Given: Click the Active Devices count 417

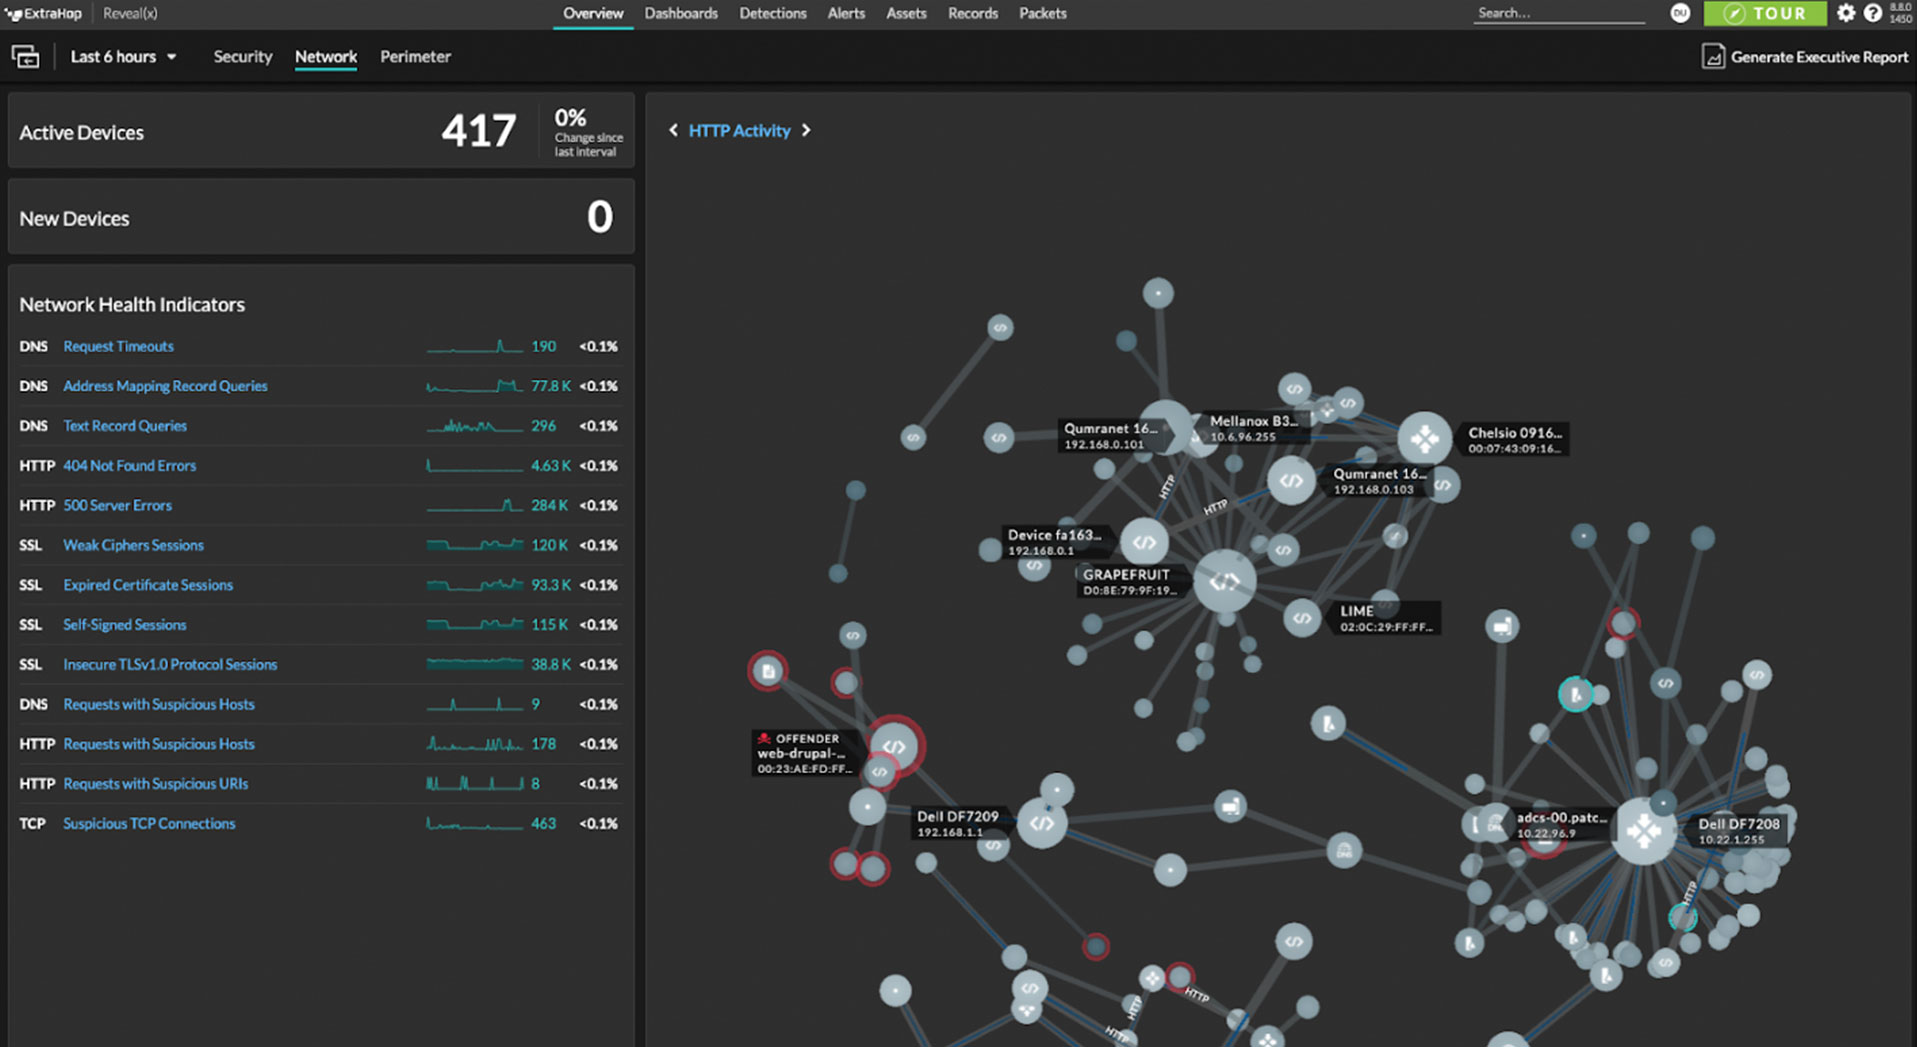Looking at the screenshot, I should [x=479, y=131].
